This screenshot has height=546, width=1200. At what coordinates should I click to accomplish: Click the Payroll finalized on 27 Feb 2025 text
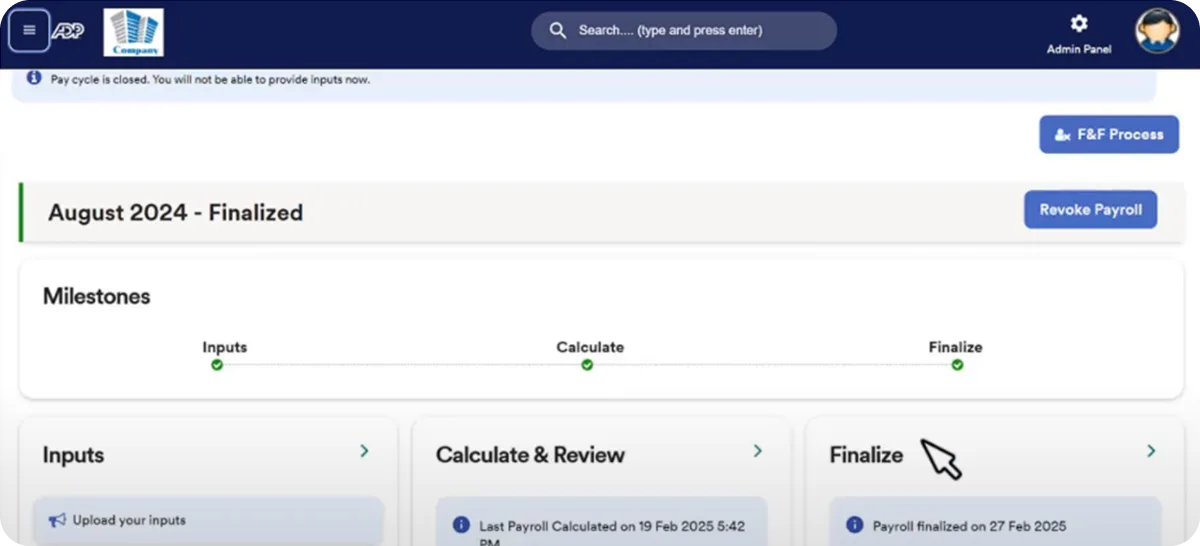click(969, 525)
